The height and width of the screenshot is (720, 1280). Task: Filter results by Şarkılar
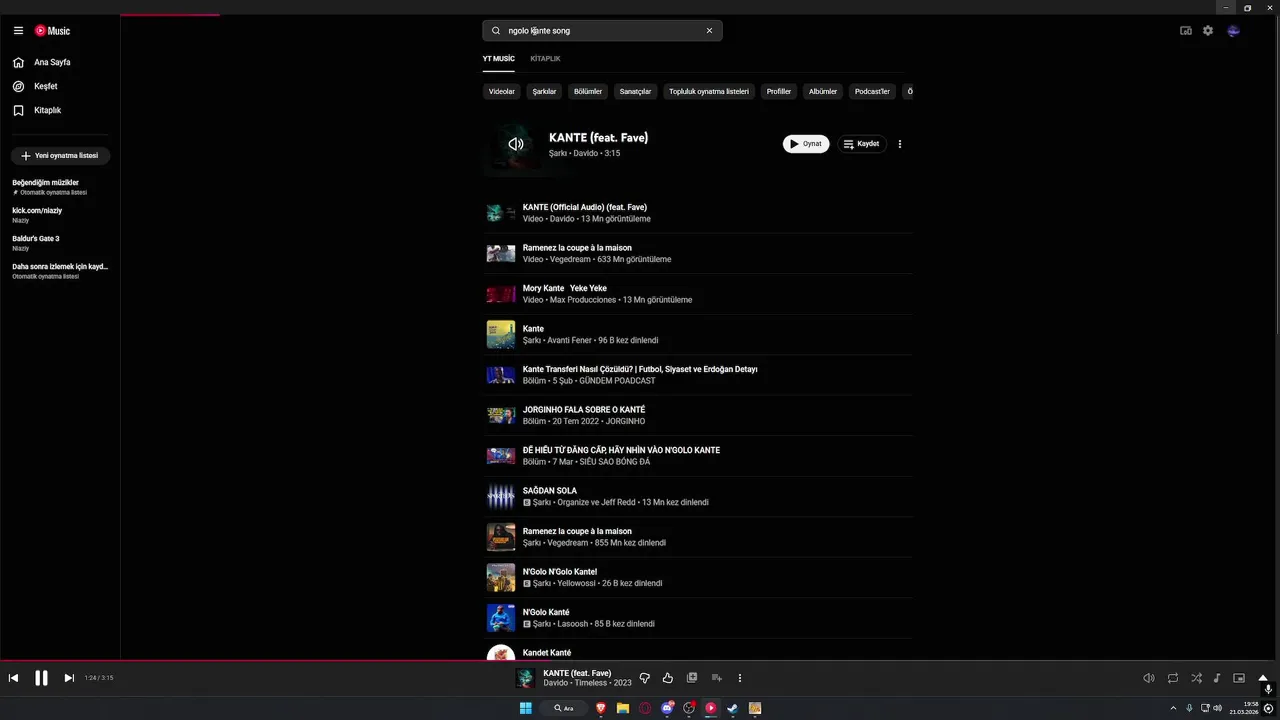click(544, 91)
